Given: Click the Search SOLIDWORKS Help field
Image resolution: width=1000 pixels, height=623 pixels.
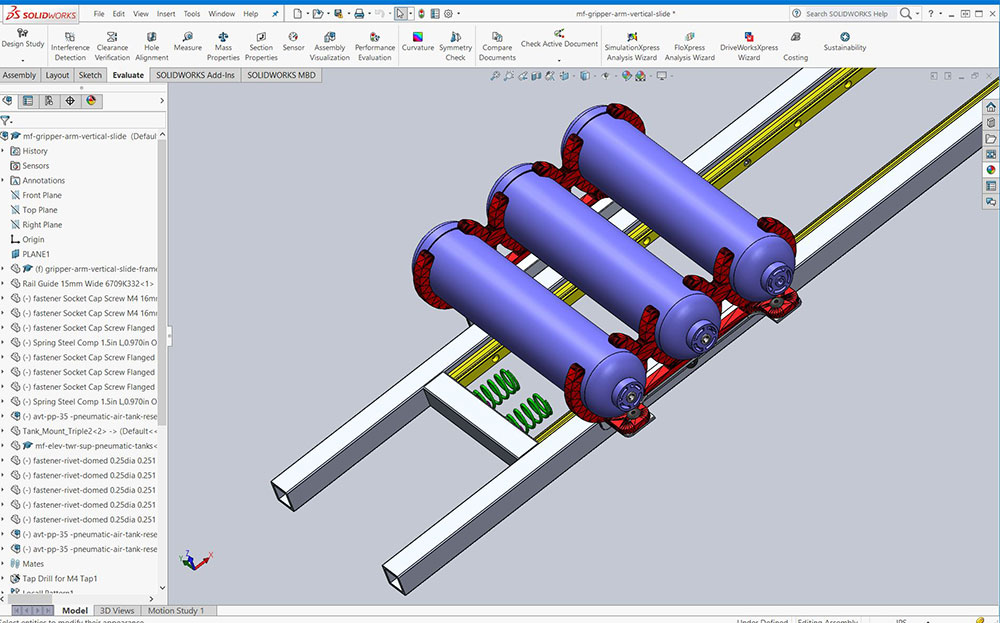Looking at the screenshot, I should coord(845,14).
